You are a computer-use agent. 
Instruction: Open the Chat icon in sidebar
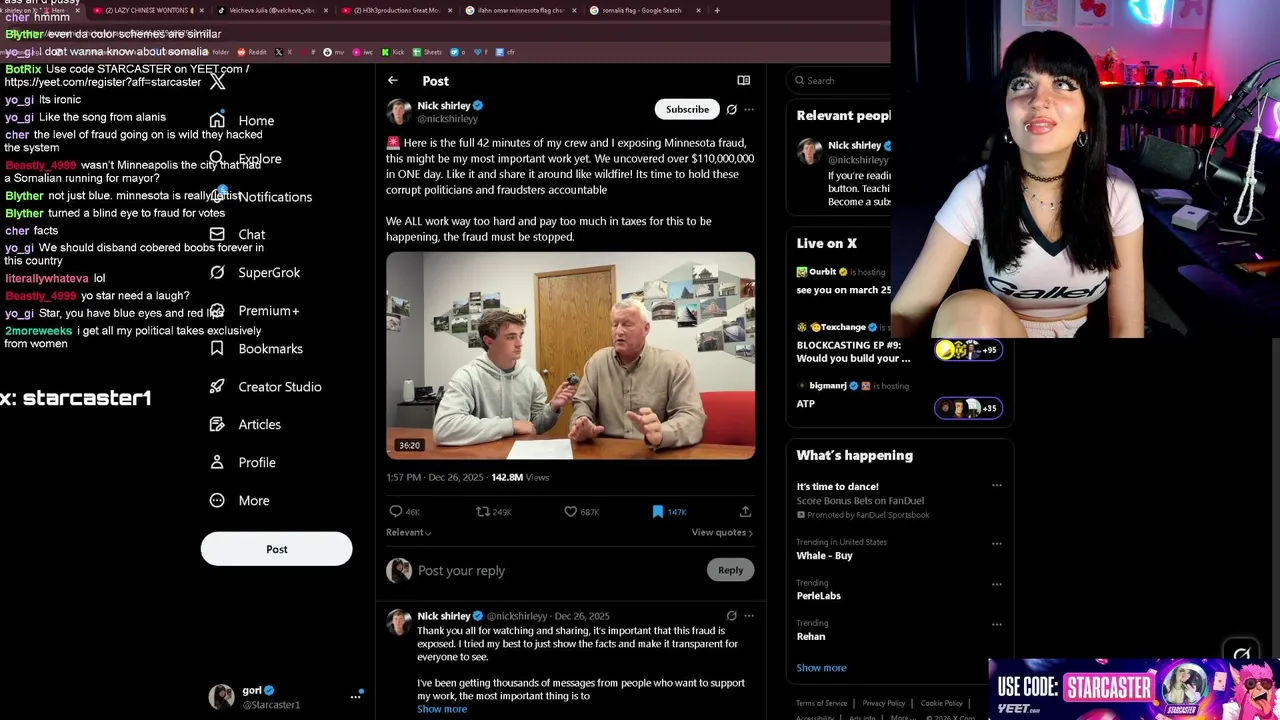217,234
